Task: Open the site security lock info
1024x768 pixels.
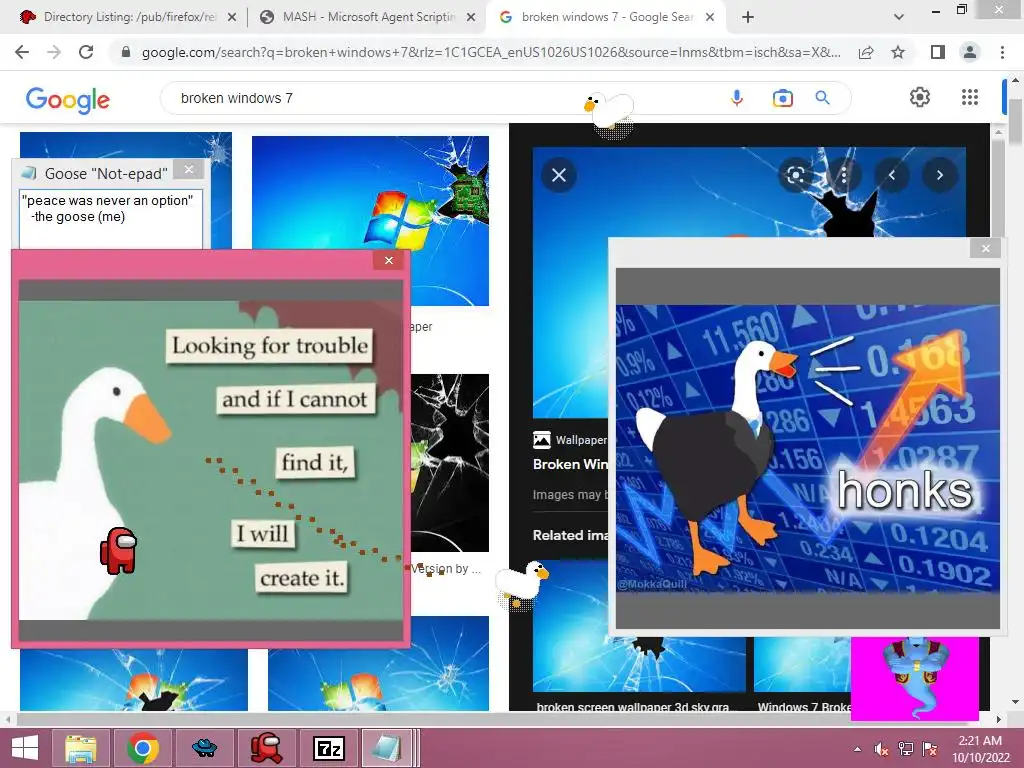Action: 126,52
